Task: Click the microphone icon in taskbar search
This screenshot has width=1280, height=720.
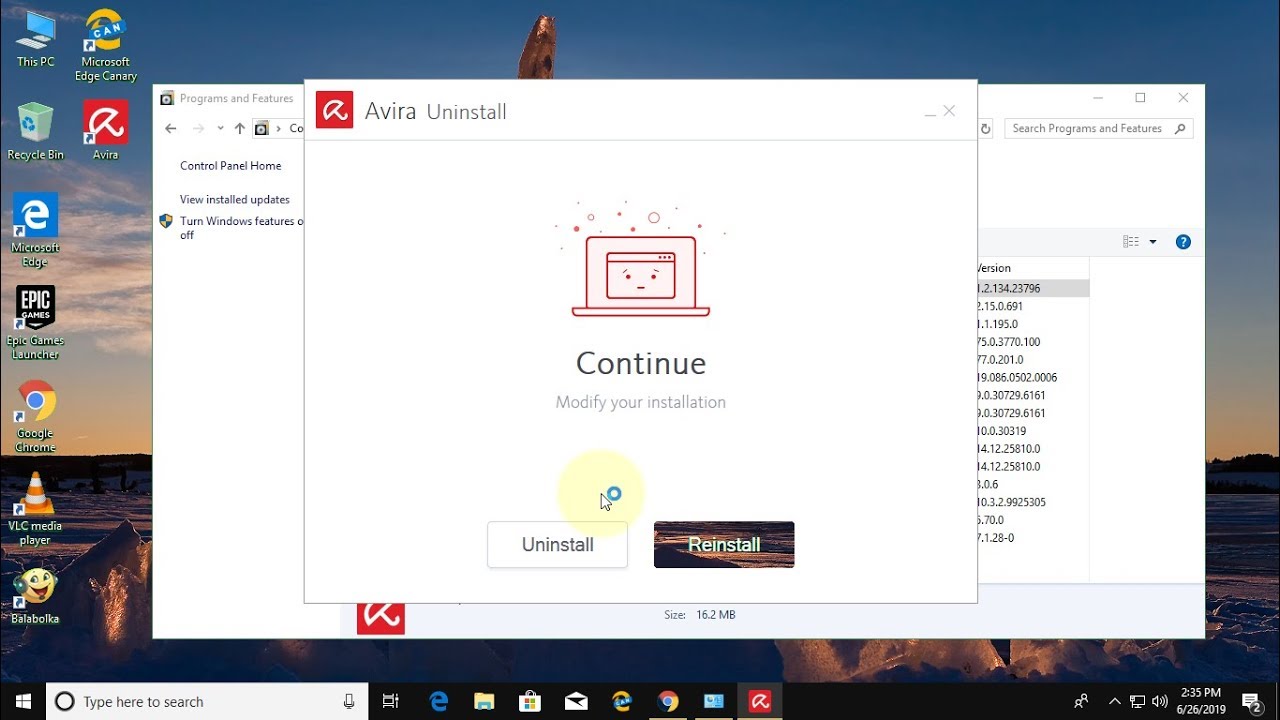Action: [x=349, y=702]
